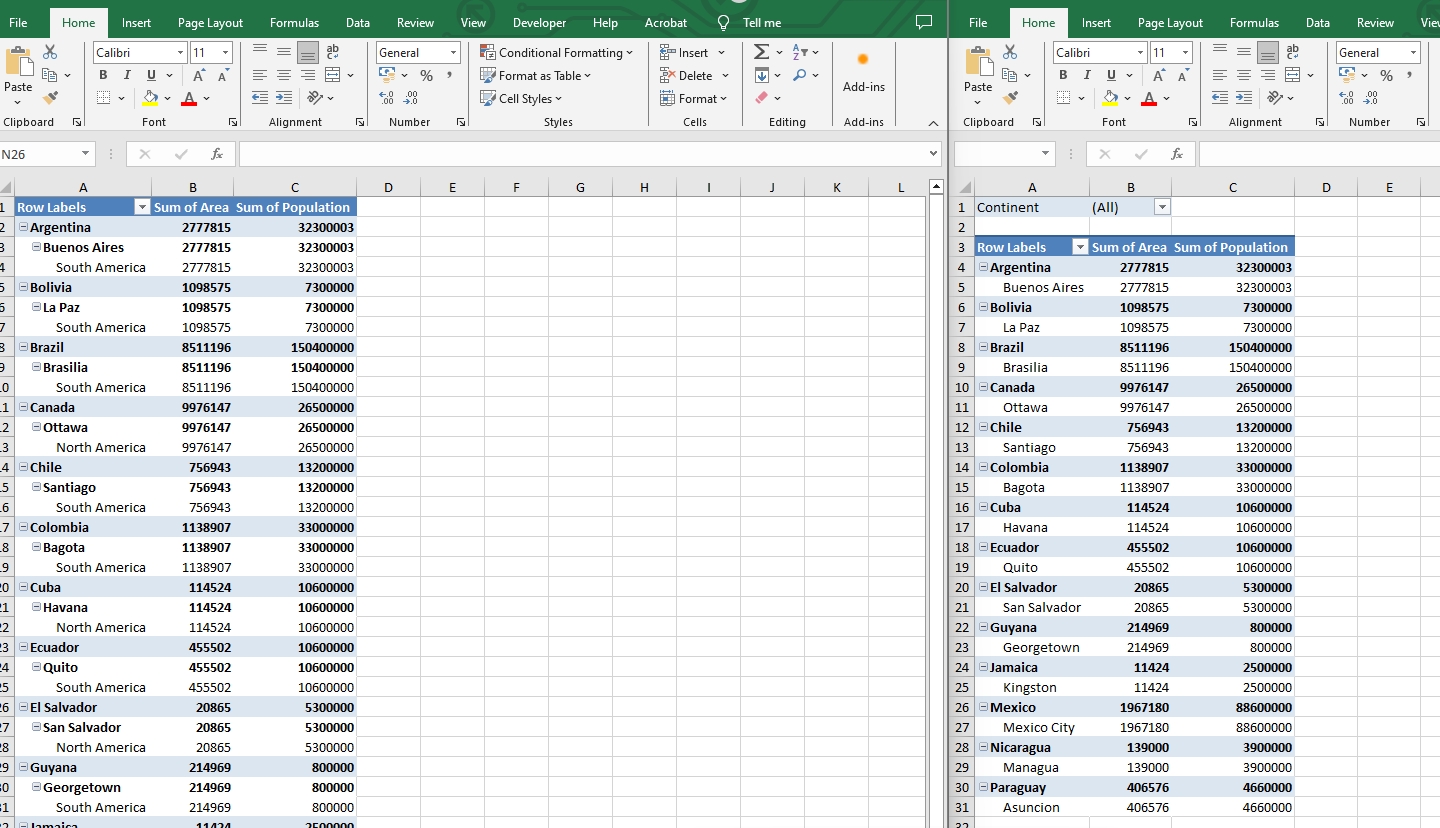Viewport: 1440px width, 828px height.
Task: Toggle Italic in the left window
Action: tap(127, 75)
